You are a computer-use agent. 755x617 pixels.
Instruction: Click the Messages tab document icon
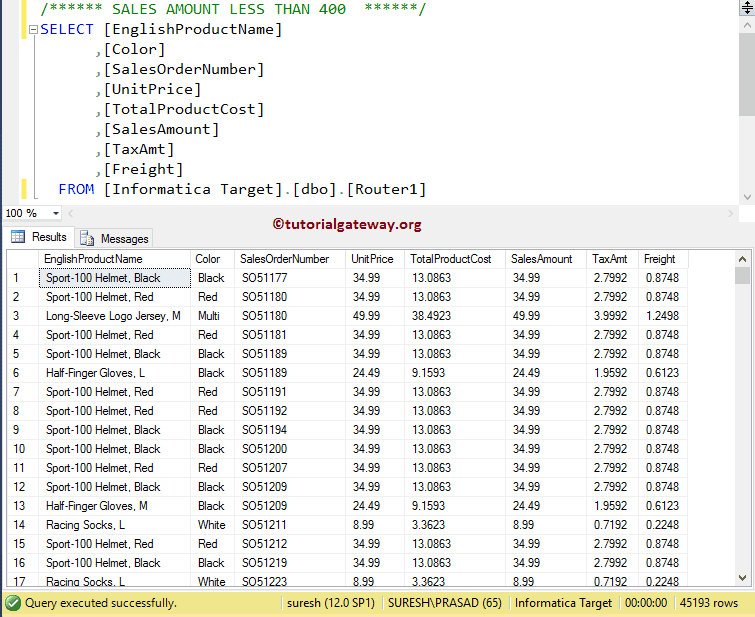coord(87,238)
